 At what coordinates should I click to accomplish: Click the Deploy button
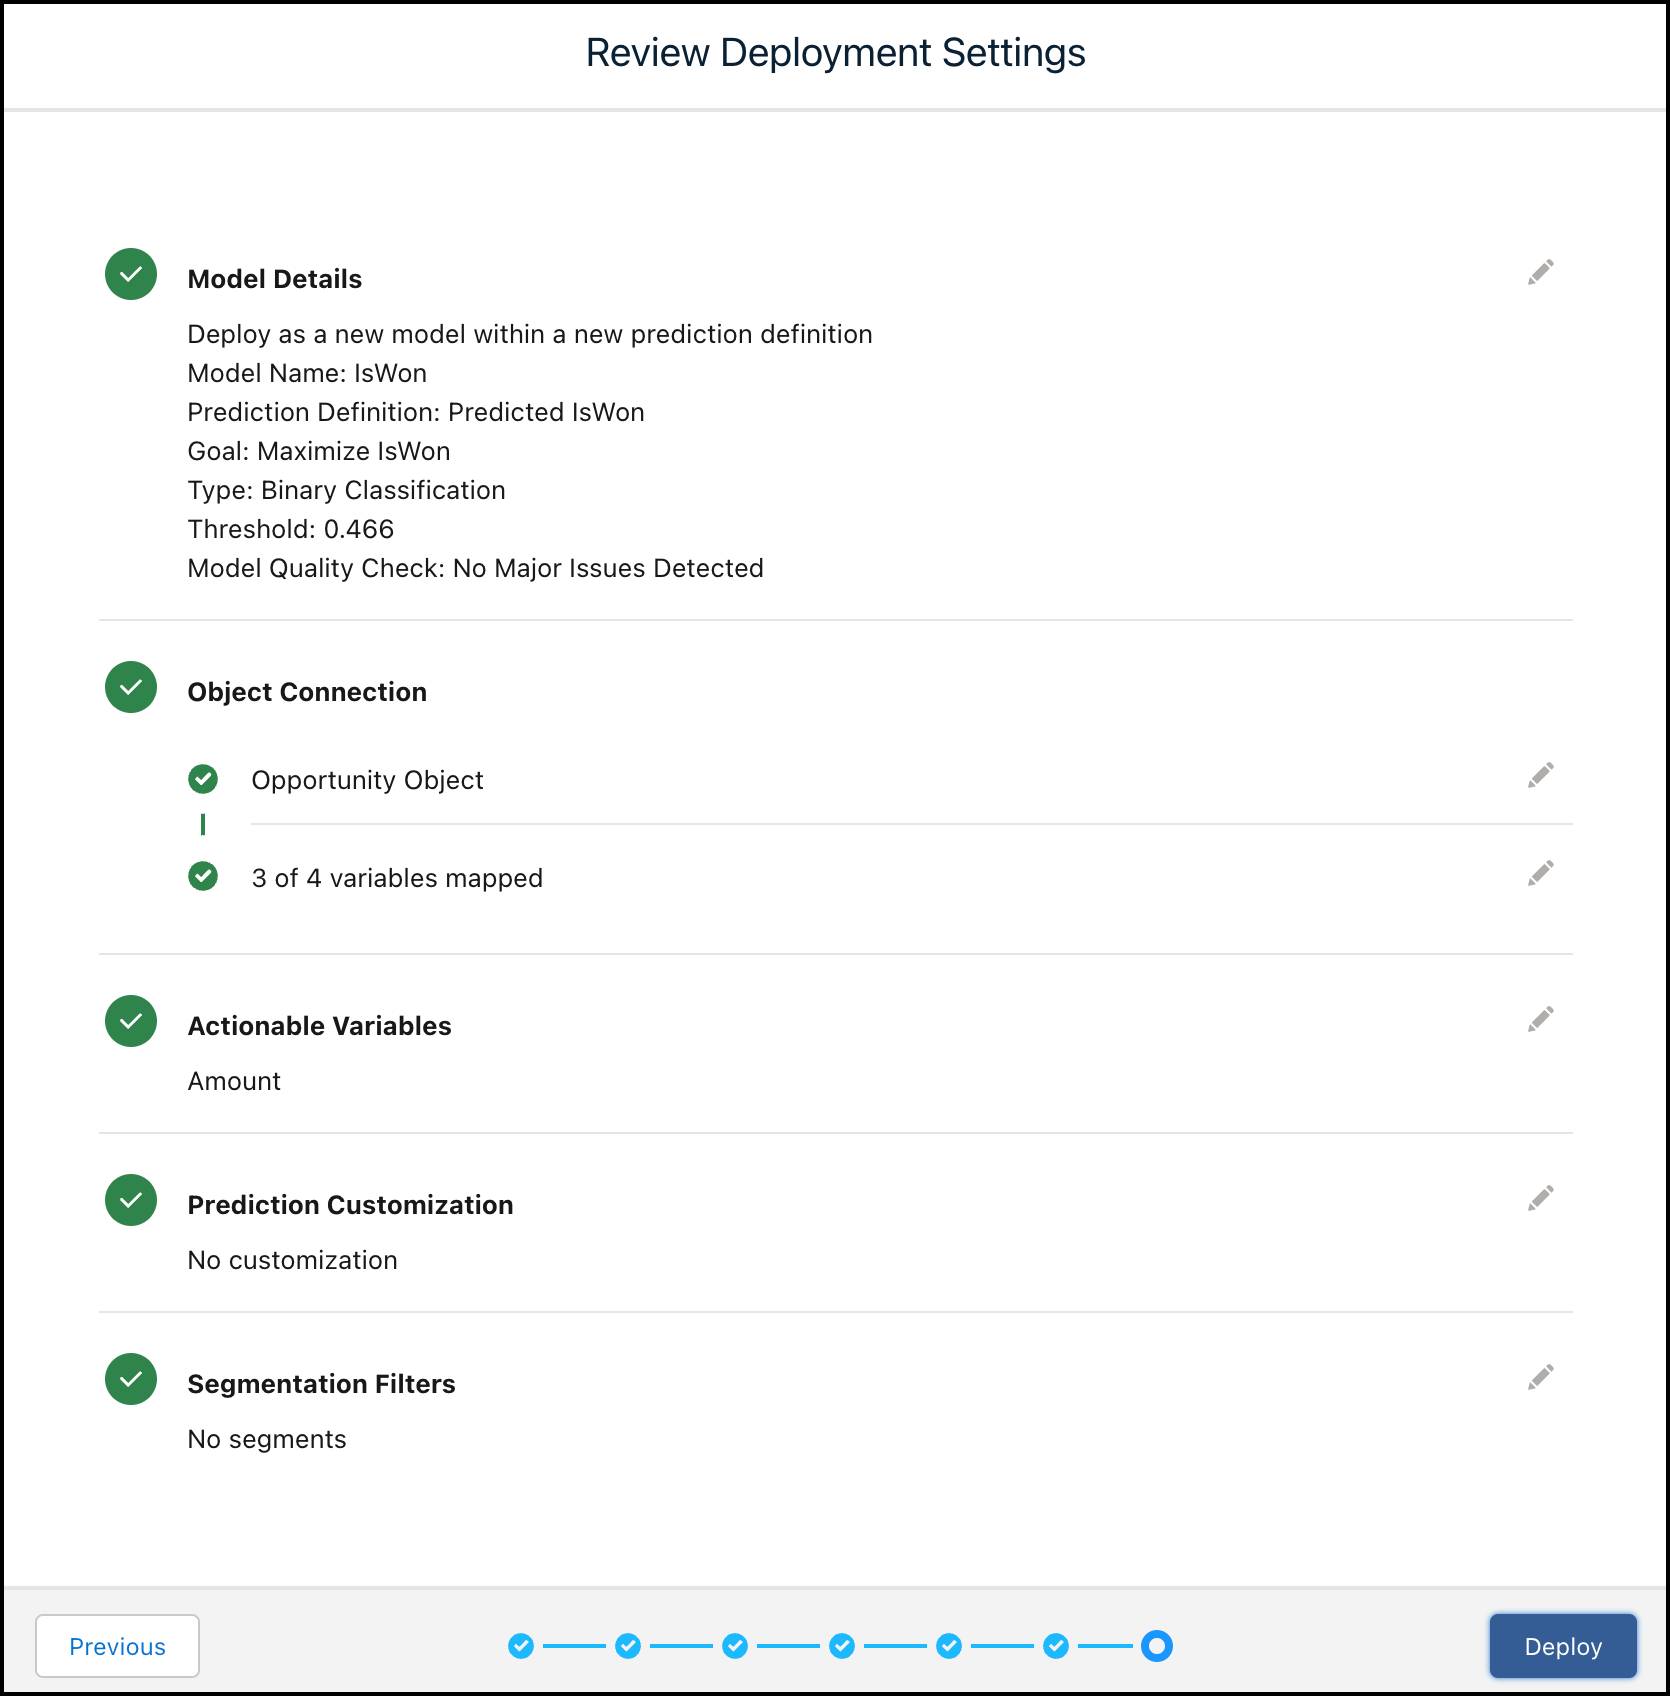[1562, 1645]
